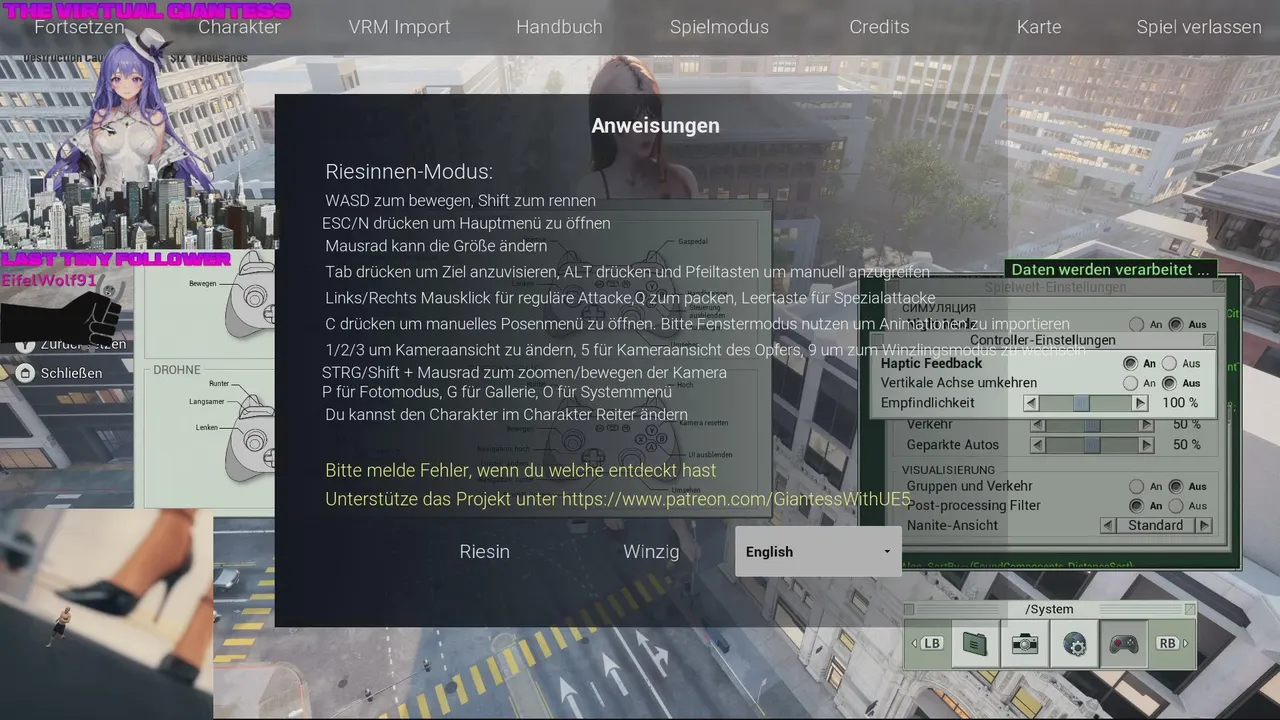Viewport: 1280px width, 720px height.
Task: Increase Verkehr with its right arrow
Action: click(1147, 425)
